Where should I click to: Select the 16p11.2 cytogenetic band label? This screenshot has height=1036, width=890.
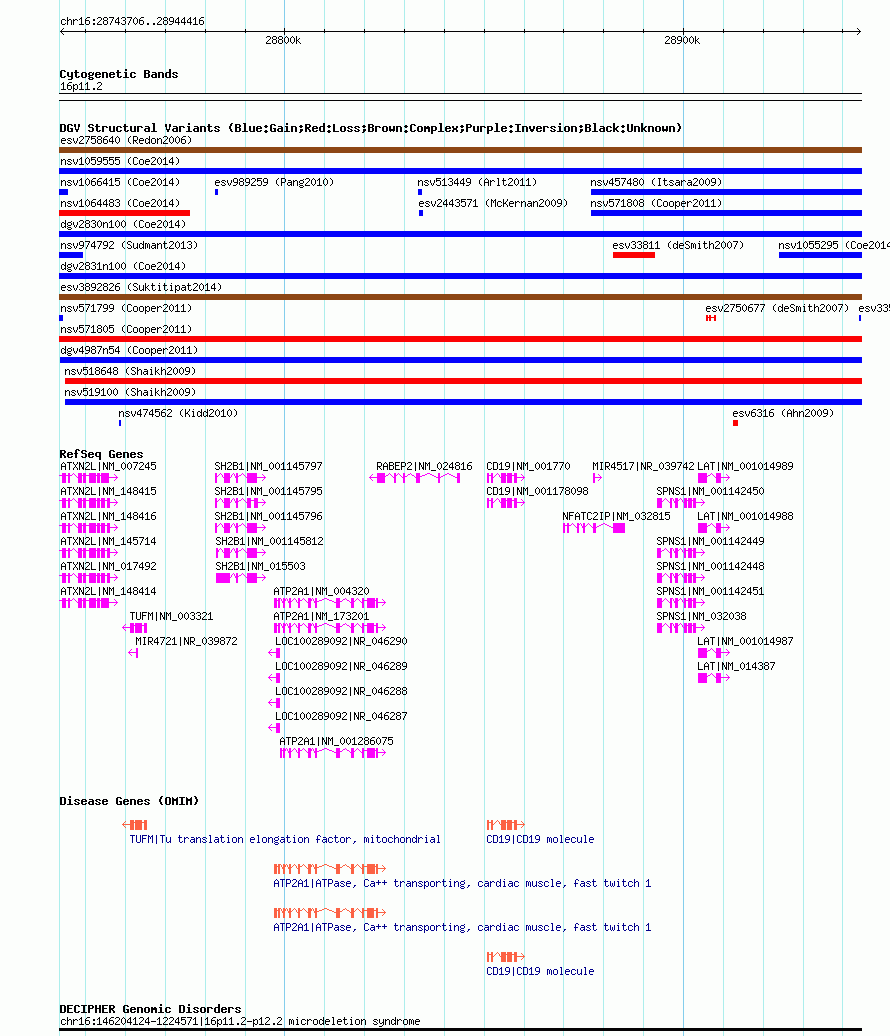coord(81,87)
